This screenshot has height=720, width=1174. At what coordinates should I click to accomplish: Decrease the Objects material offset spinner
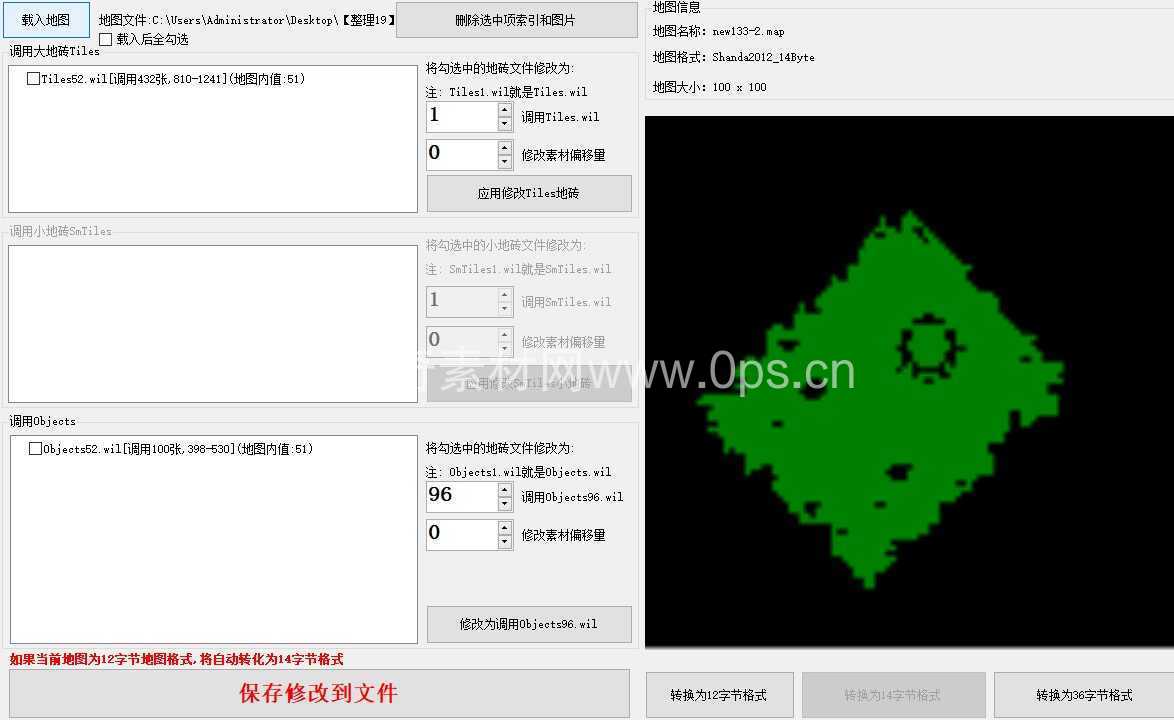coord(505,542)
